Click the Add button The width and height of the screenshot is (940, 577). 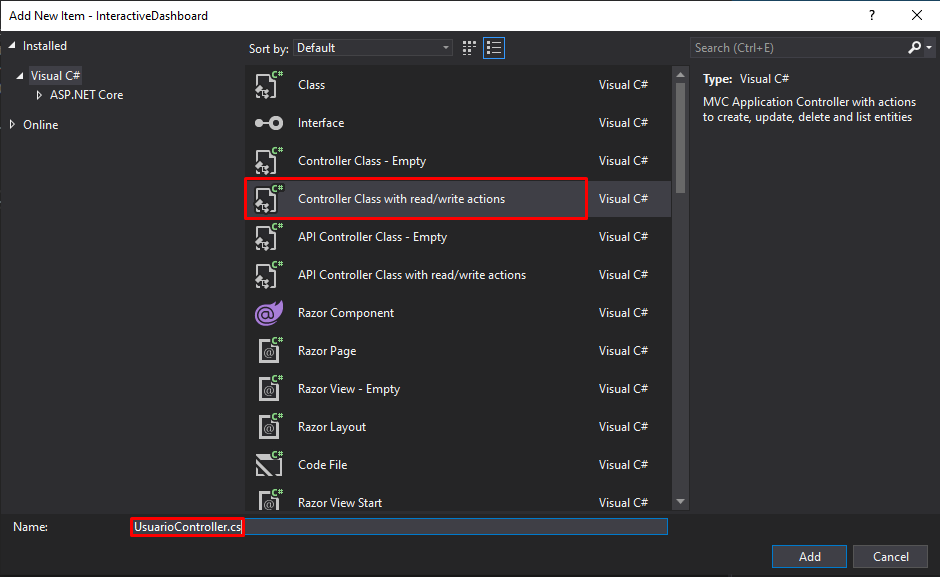point(809,557)
